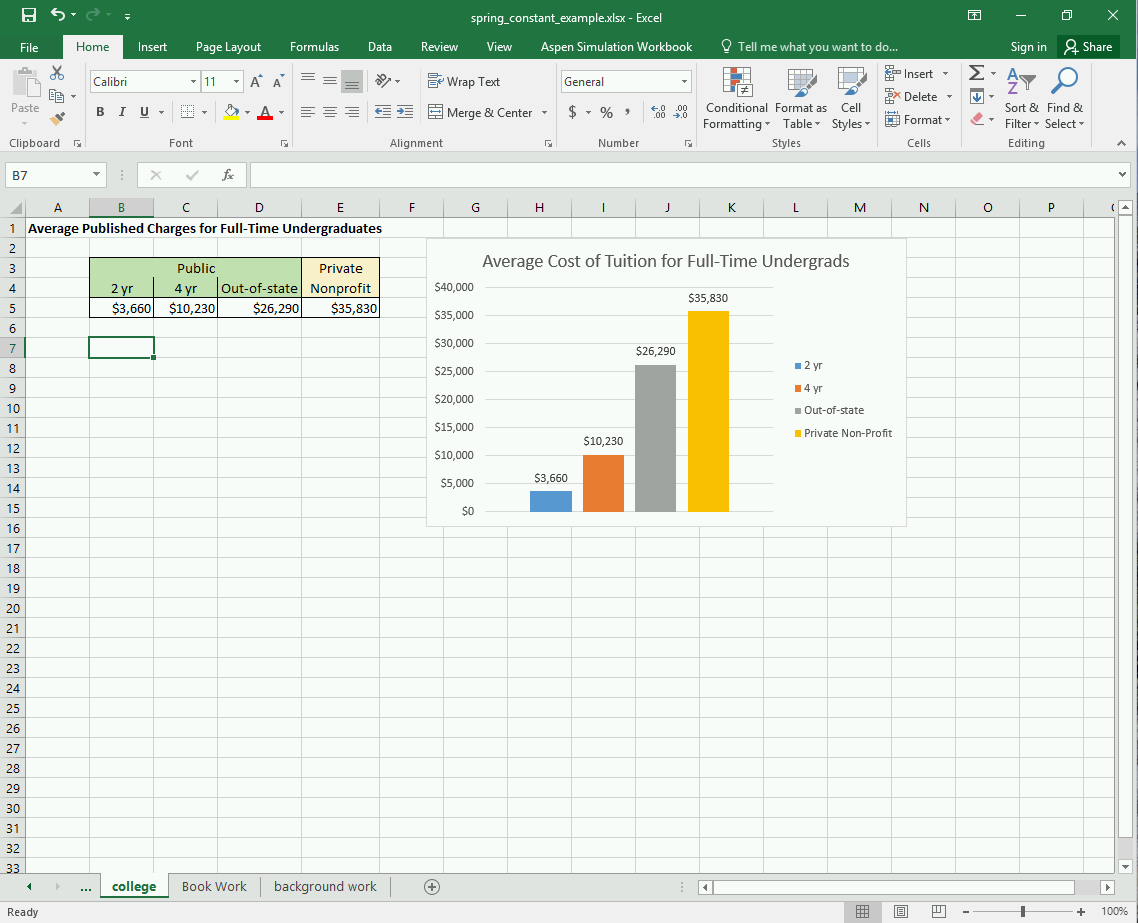Click Increase Decimal icon
The width and height of the screenshot is (1138, 923).
tap(658, 112)
